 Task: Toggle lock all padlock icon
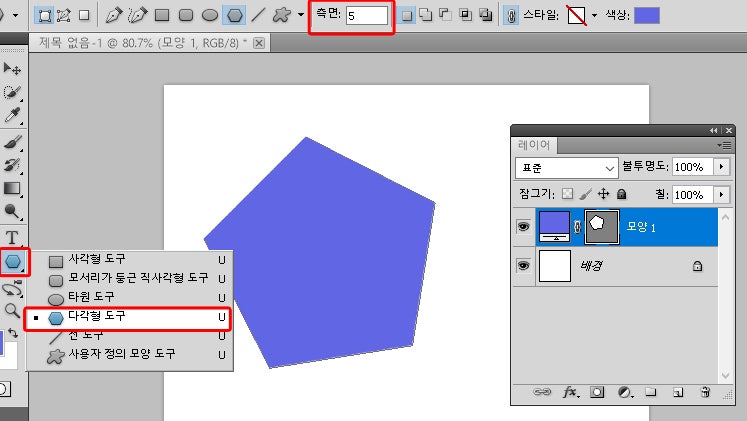point(621,194)
